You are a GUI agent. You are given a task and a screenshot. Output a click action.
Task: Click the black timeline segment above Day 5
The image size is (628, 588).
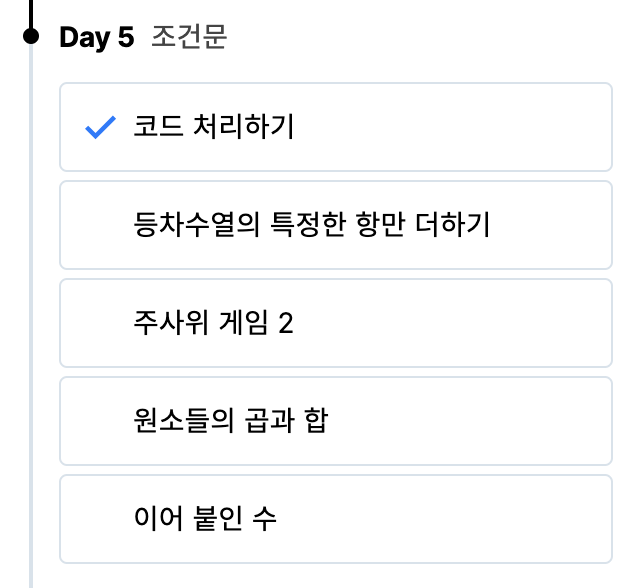pyautogui.click(x=31, y=12)
